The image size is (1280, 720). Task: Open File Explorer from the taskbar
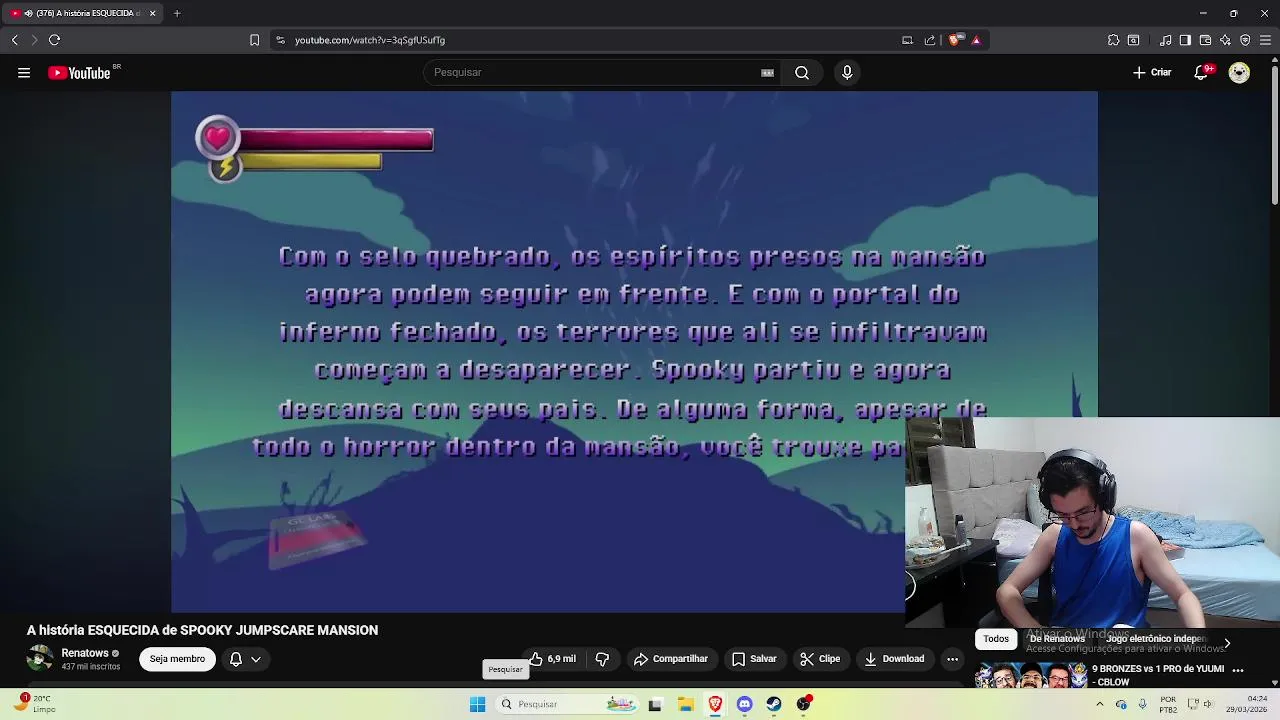[x=685, y=704]
